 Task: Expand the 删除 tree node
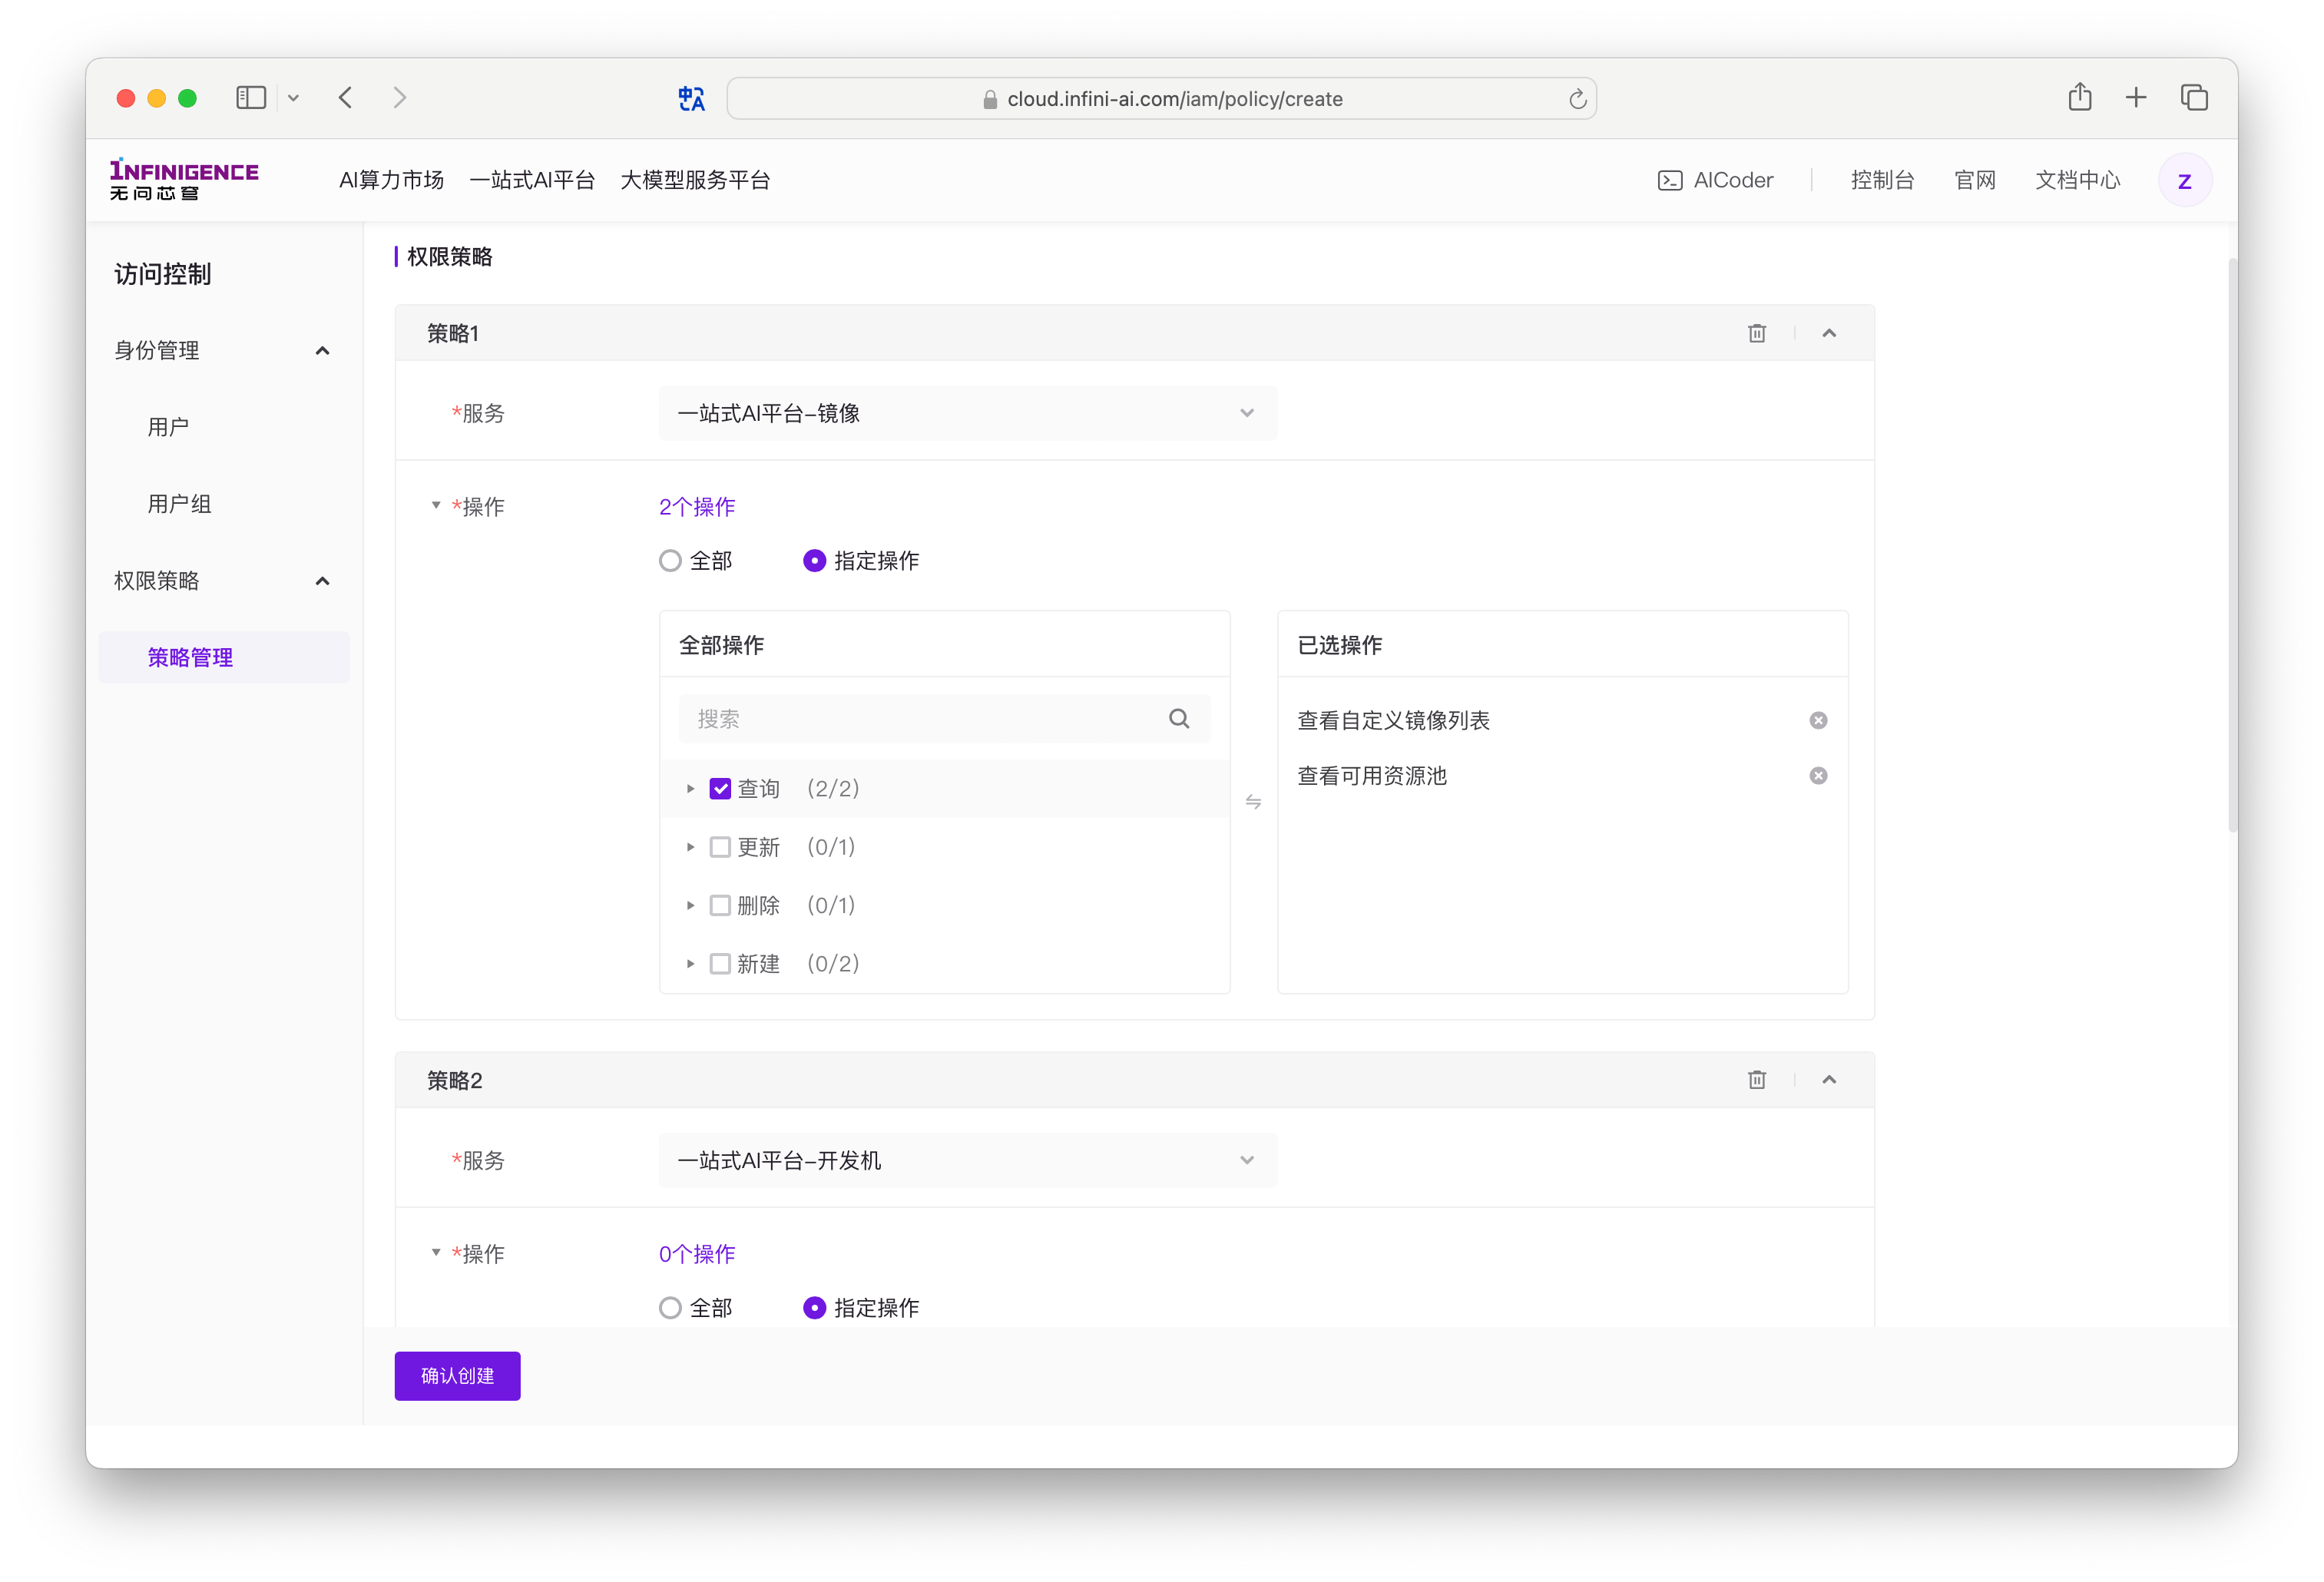pos(690,905)
